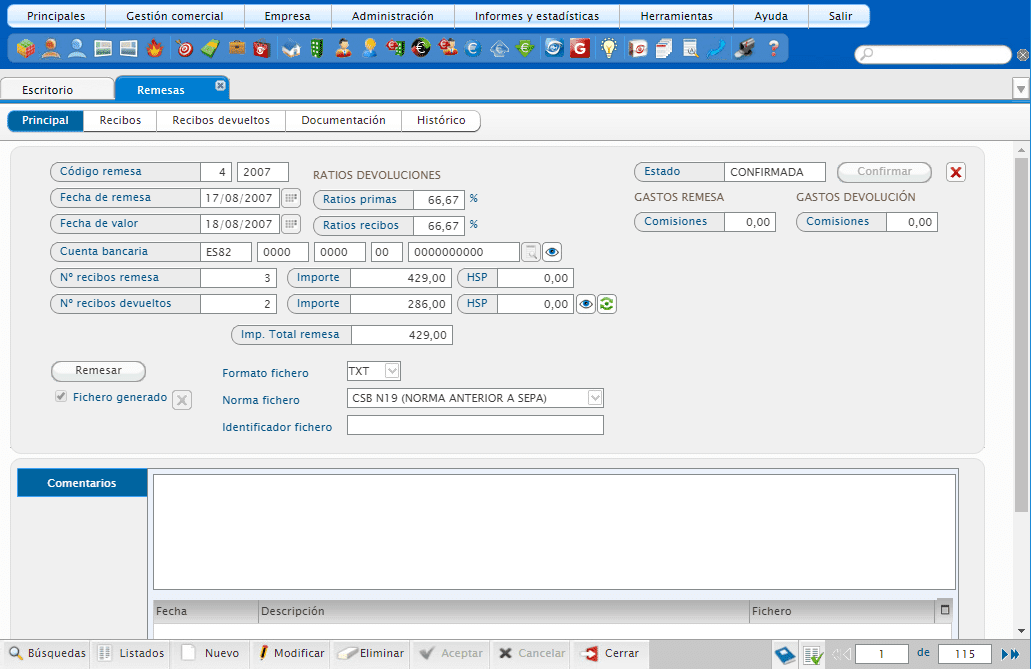Viewport: 1031px width, 669px height.
Task: Open the Ayuda menu
Action: pos(771,16)
